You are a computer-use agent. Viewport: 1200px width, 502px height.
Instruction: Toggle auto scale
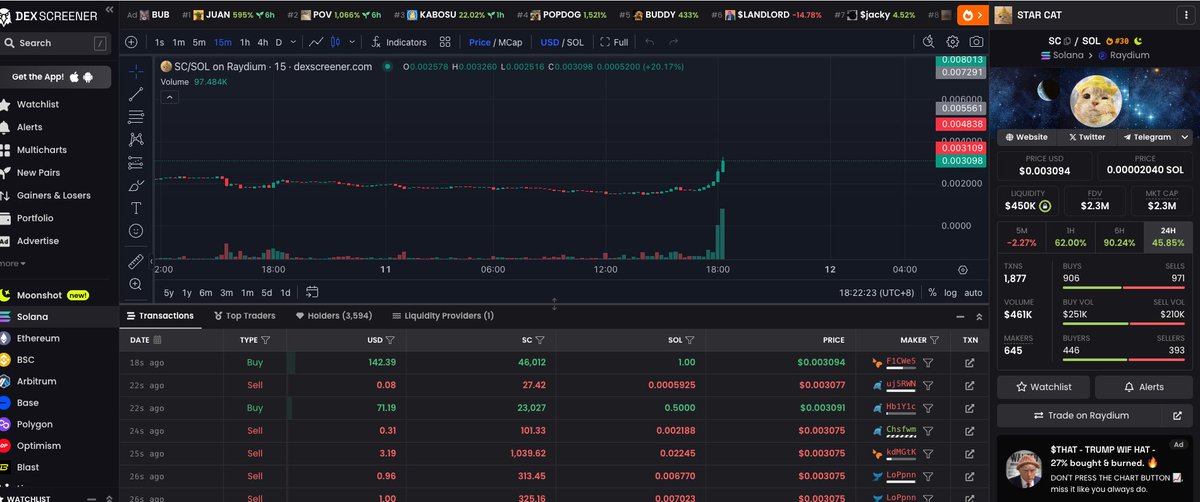972,292
